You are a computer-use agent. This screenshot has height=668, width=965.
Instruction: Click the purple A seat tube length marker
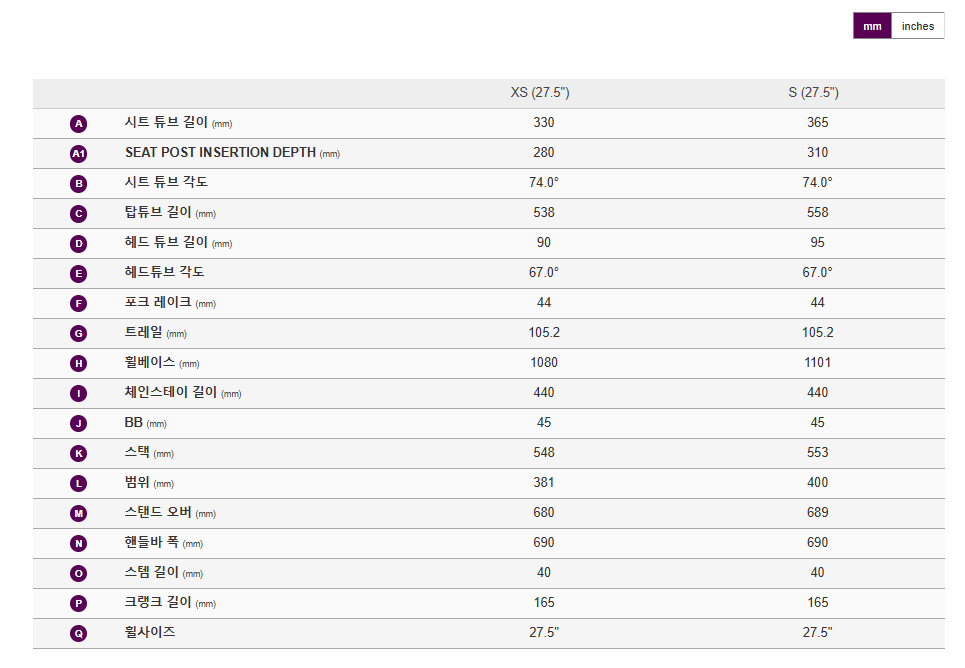pos(78,124)
